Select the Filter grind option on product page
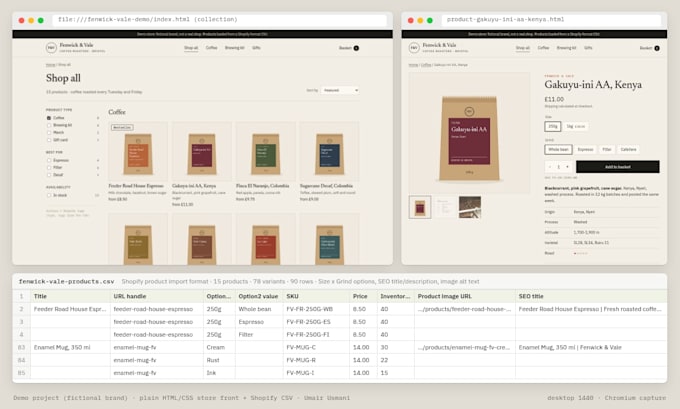This screenshot has height=409, width=680. point(607,149)
